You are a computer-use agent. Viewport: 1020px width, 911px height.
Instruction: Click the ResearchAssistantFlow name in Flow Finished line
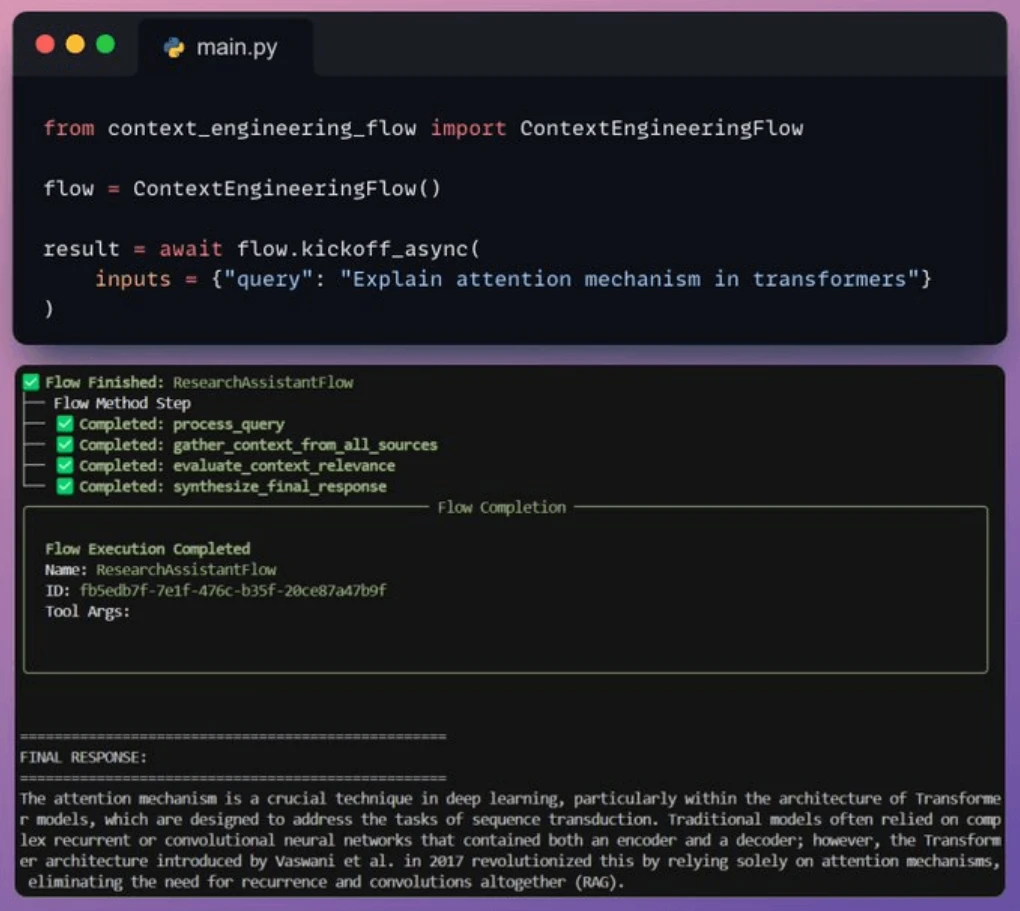[x=263, y=383]
